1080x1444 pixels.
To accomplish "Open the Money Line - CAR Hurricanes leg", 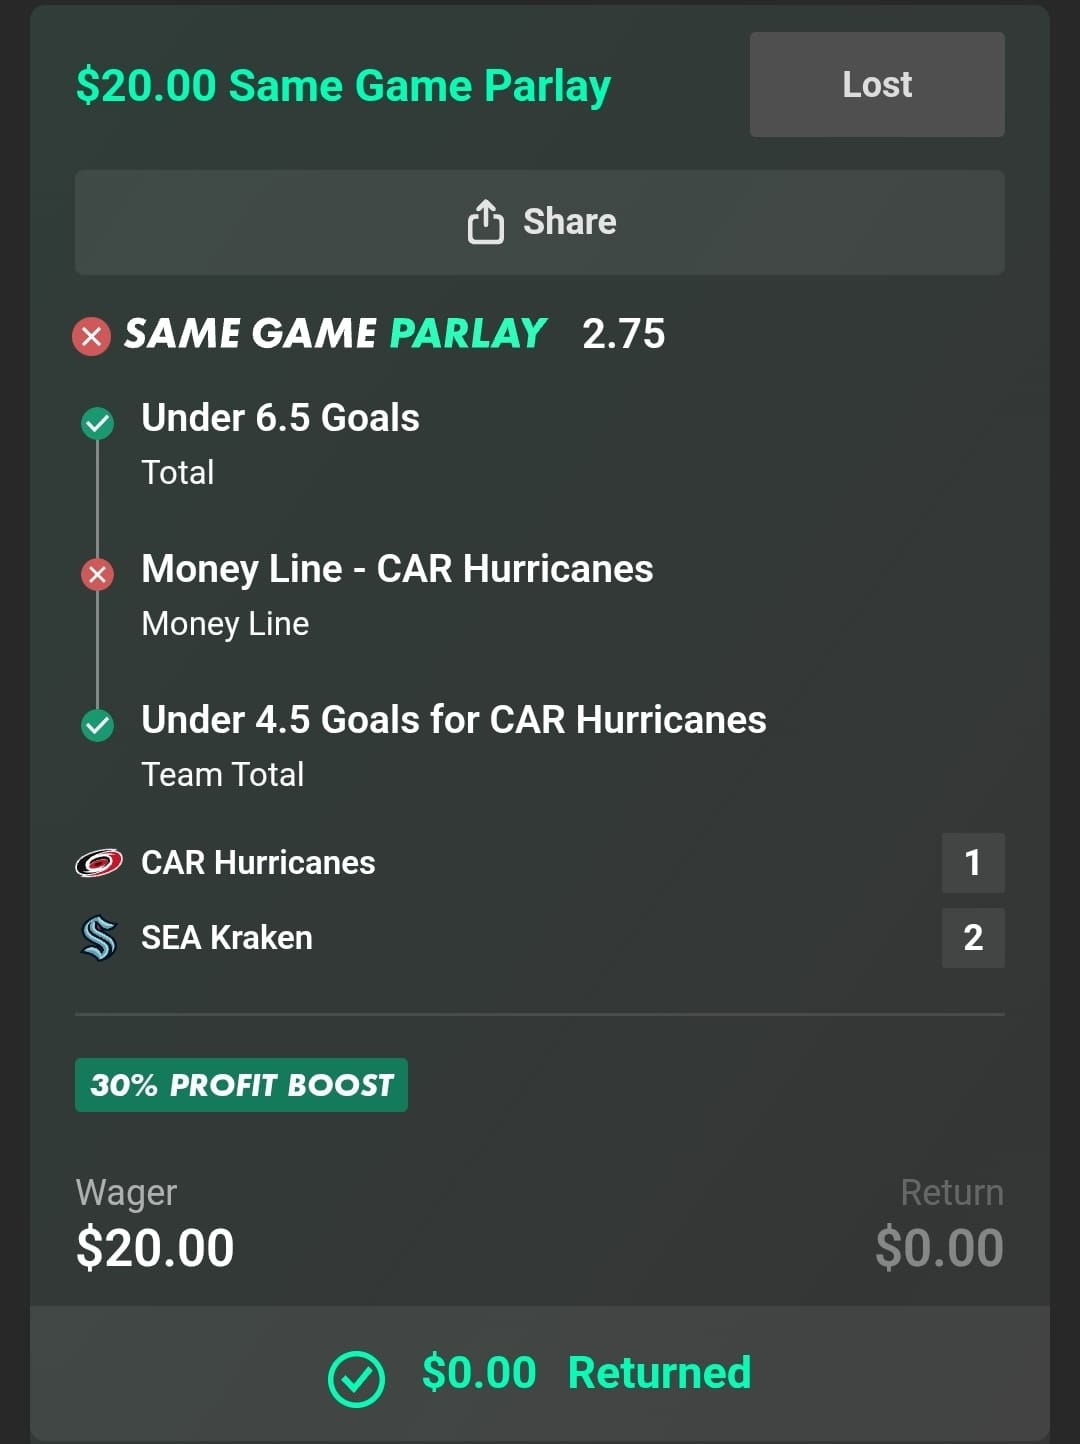I will tap(397, 569).
